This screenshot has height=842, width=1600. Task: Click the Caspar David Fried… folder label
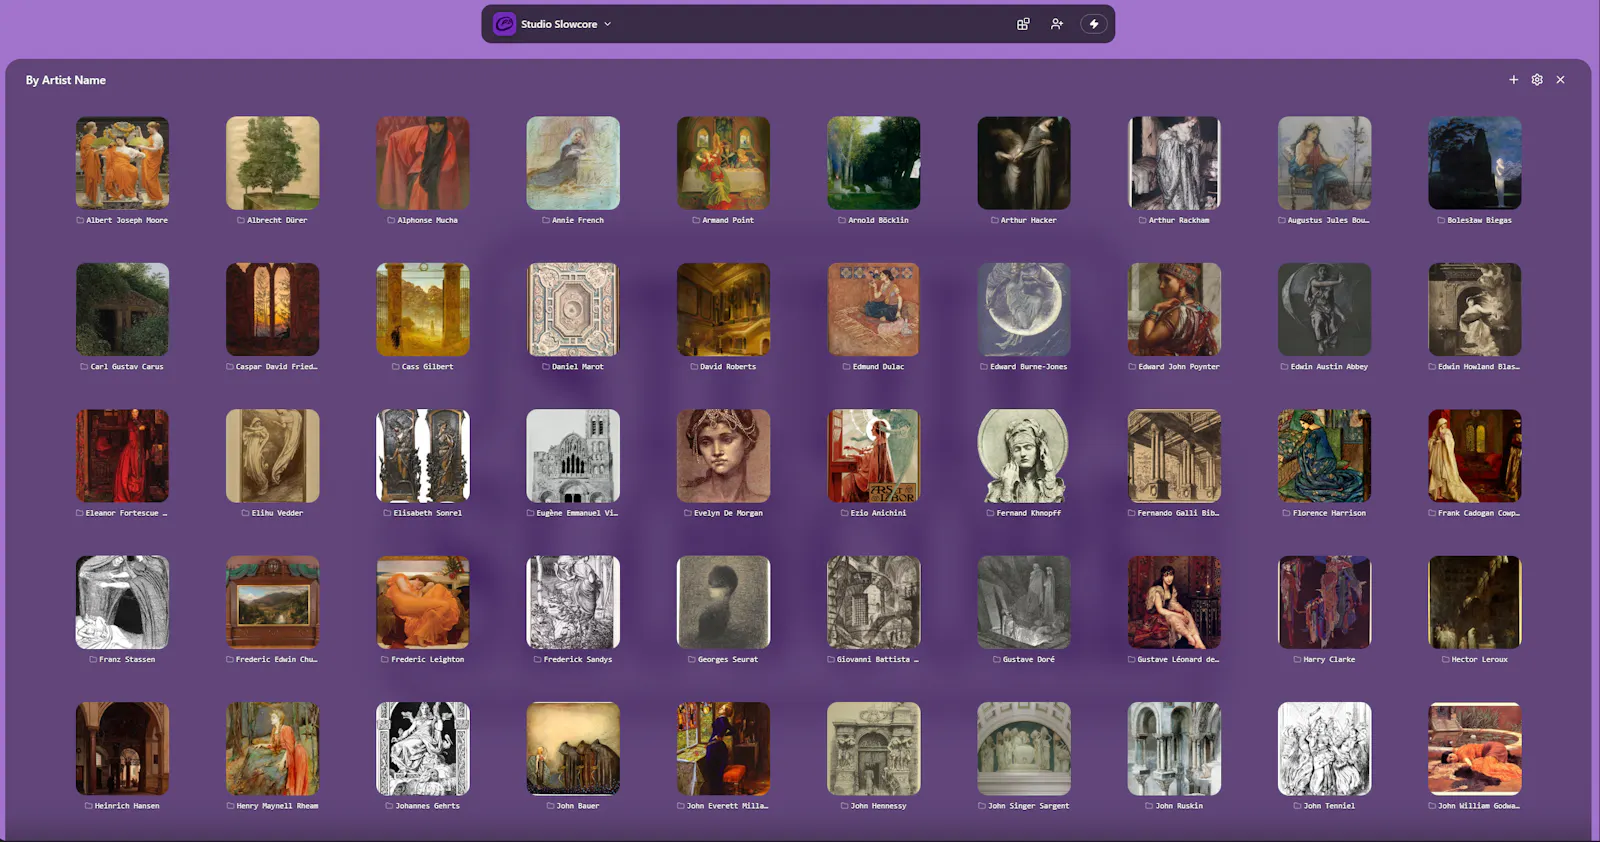point(272,367)
